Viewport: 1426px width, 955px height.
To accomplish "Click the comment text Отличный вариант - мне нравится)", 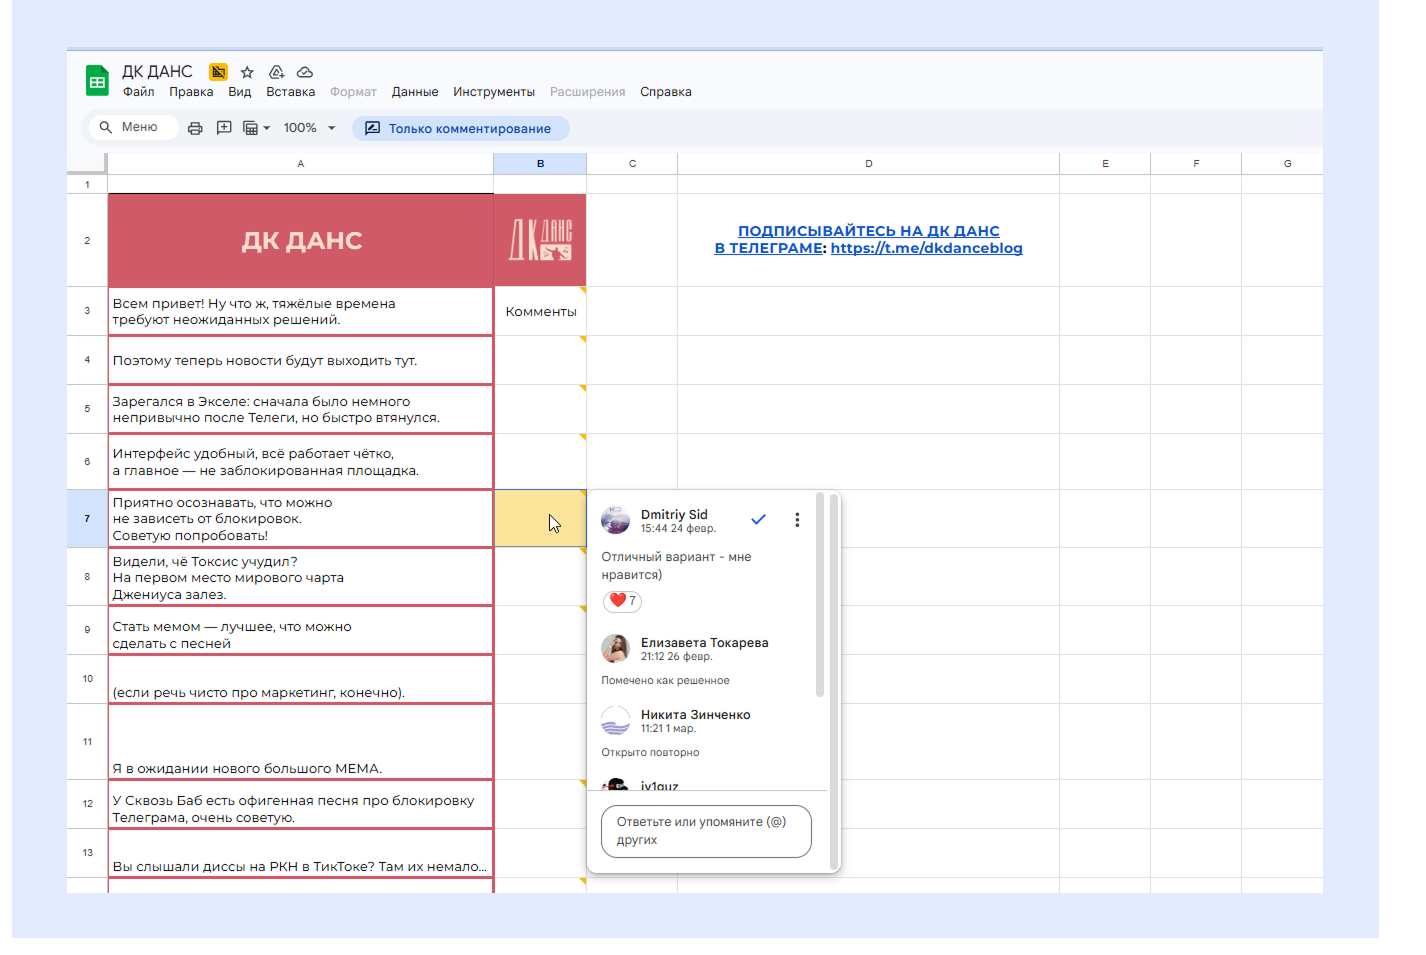I will click(x=676, y=566).
